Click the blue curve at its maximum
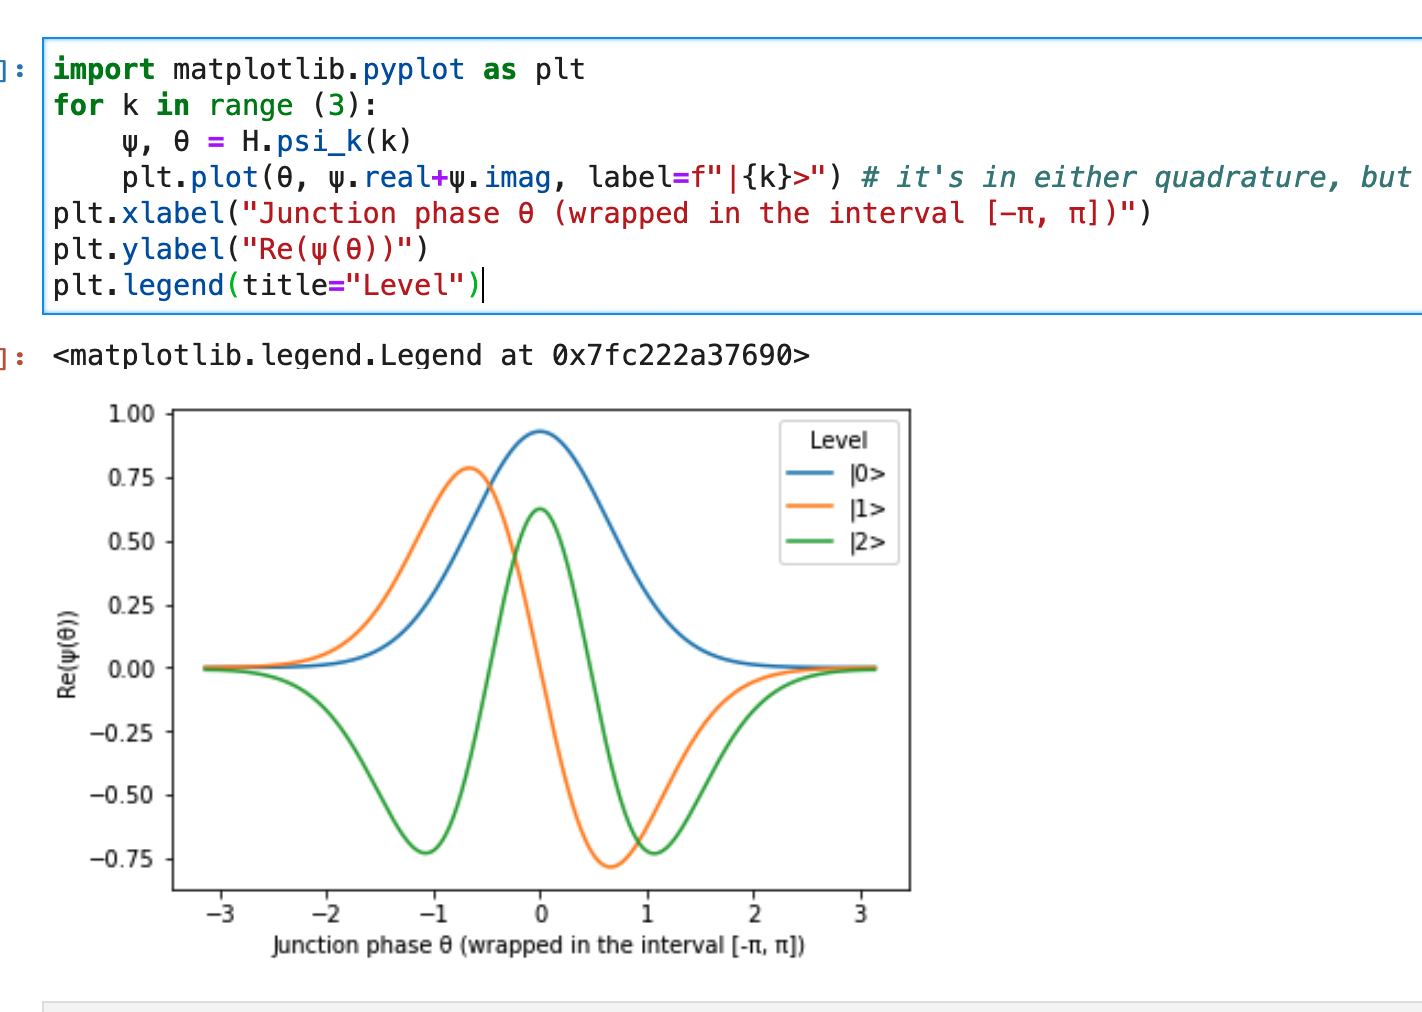This screenshot has width=1422, height=1012. point(540,432)
